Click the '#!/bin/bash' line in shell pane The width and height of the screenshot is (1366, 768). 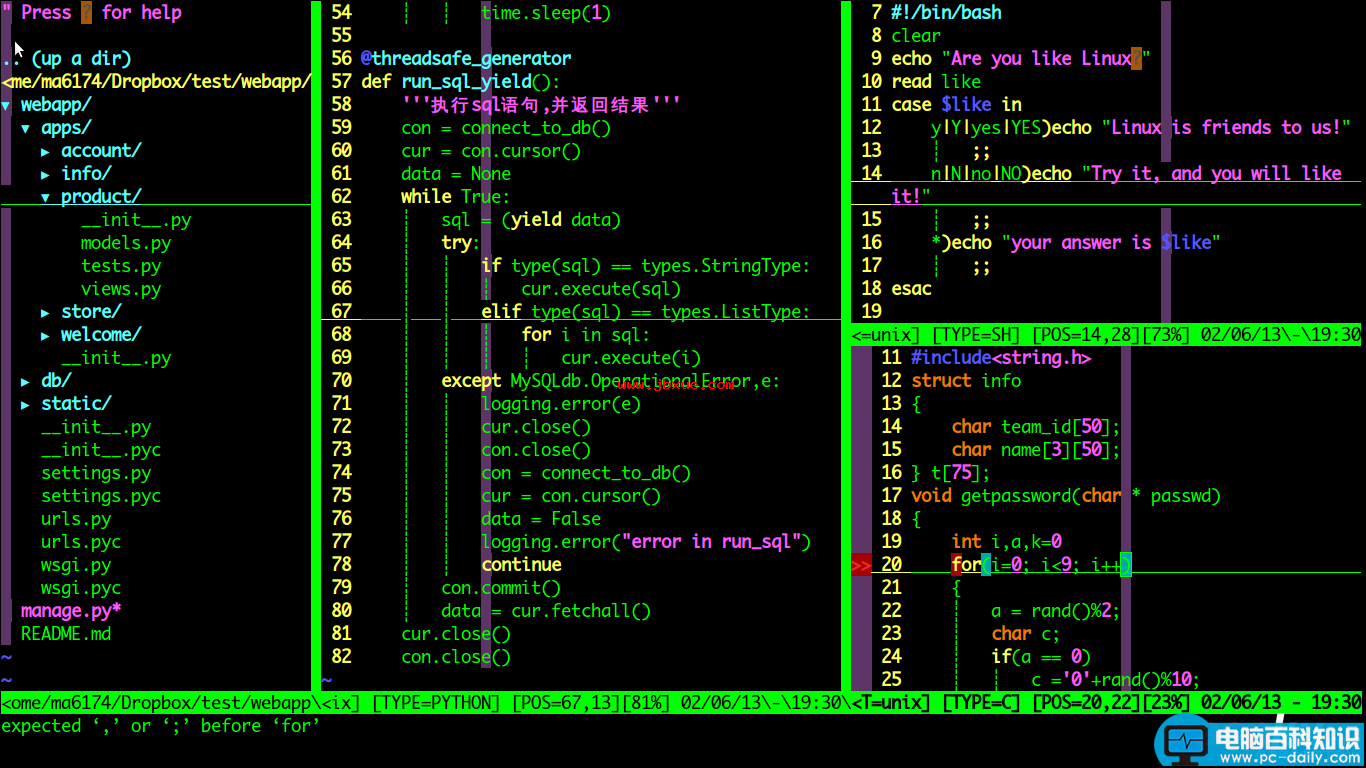tap(946, 13)
